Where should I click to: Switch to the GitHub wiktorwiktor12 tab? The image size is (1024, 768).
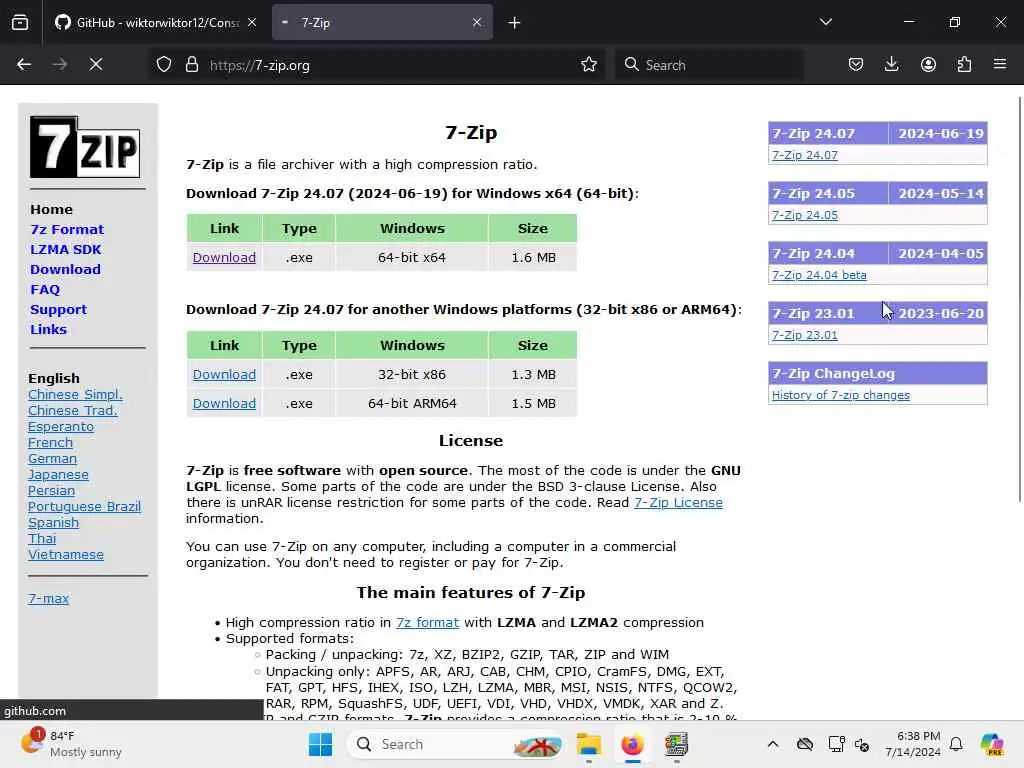coord(156,23)
